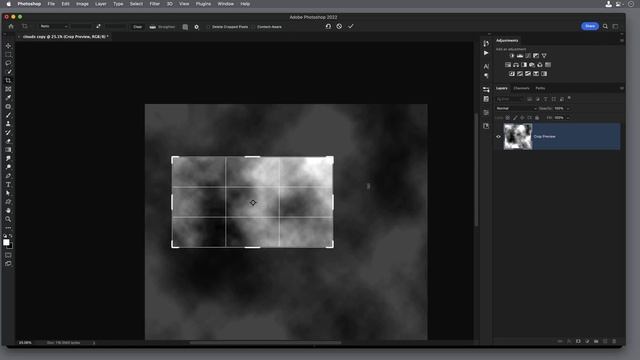Click the crop width input field

pos(81,27)
